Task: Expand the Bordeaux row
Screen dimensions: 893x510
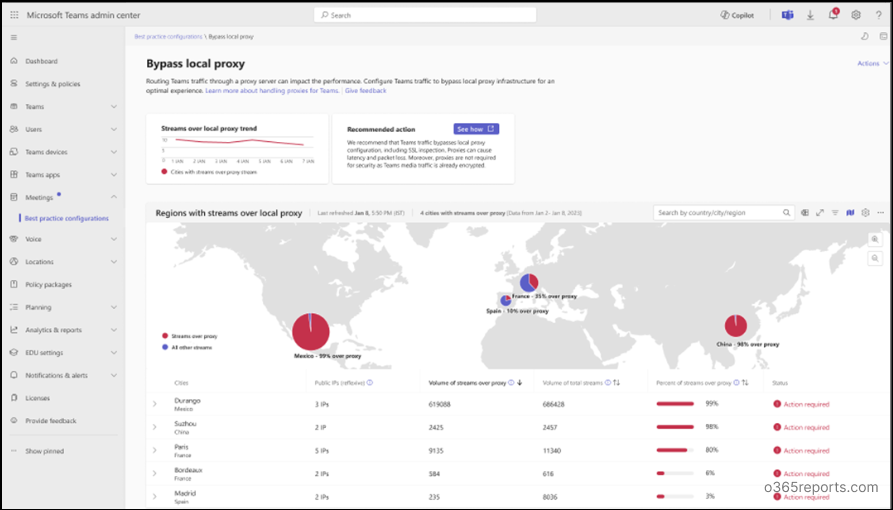Action: coord(154,474)
